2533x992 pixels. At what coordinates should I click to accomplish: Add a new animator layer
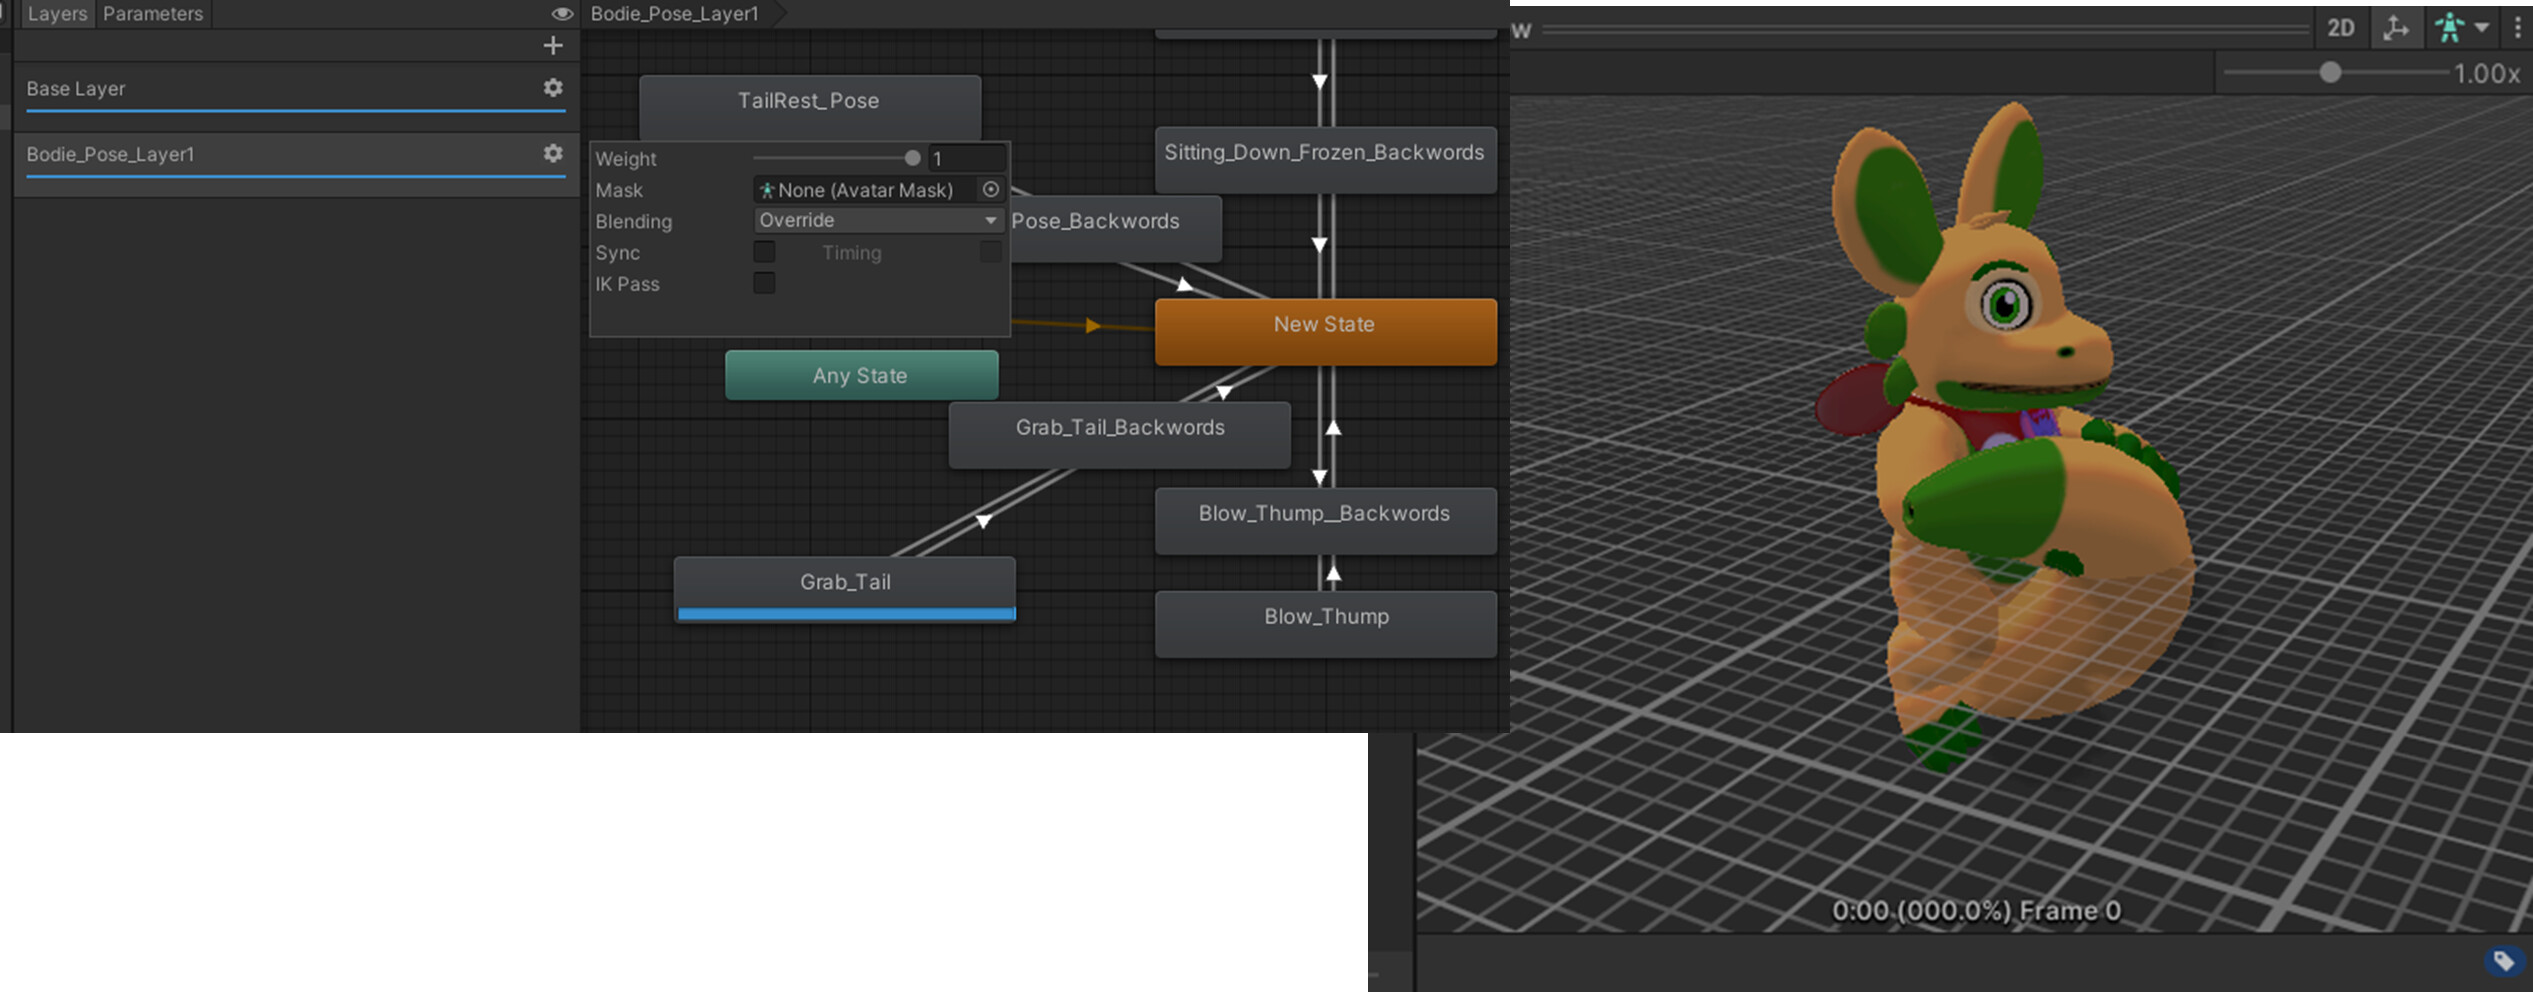click(x=552, y=45)
